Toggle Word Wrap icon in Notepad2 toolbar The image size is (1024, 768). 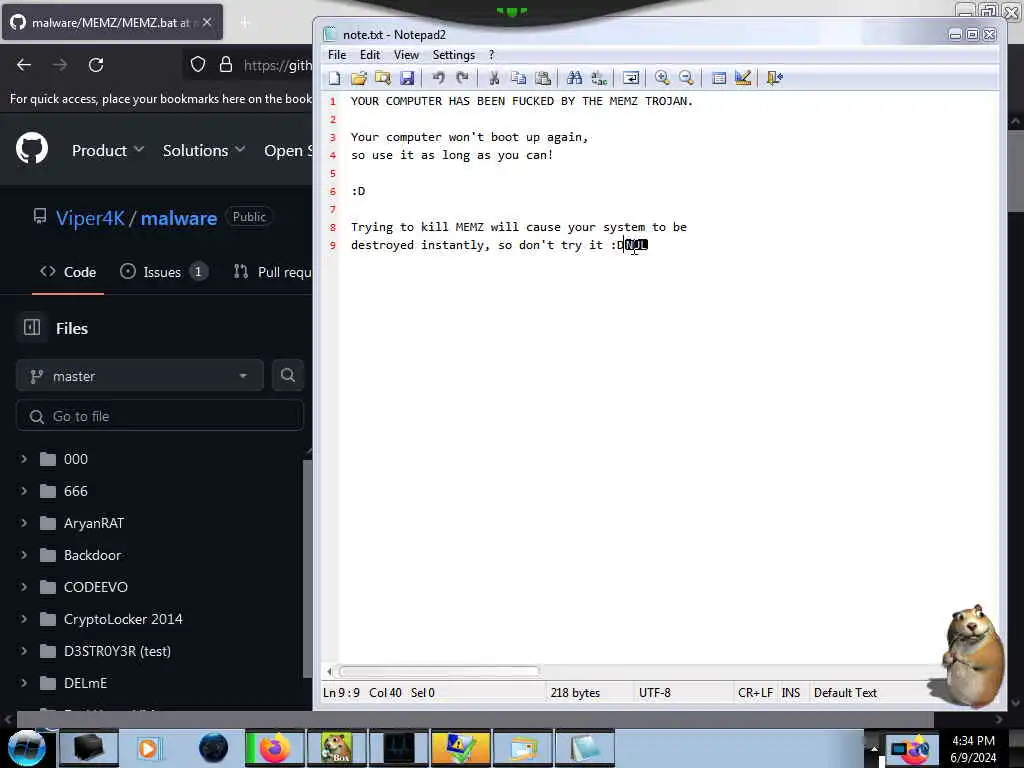pos(631,78)
